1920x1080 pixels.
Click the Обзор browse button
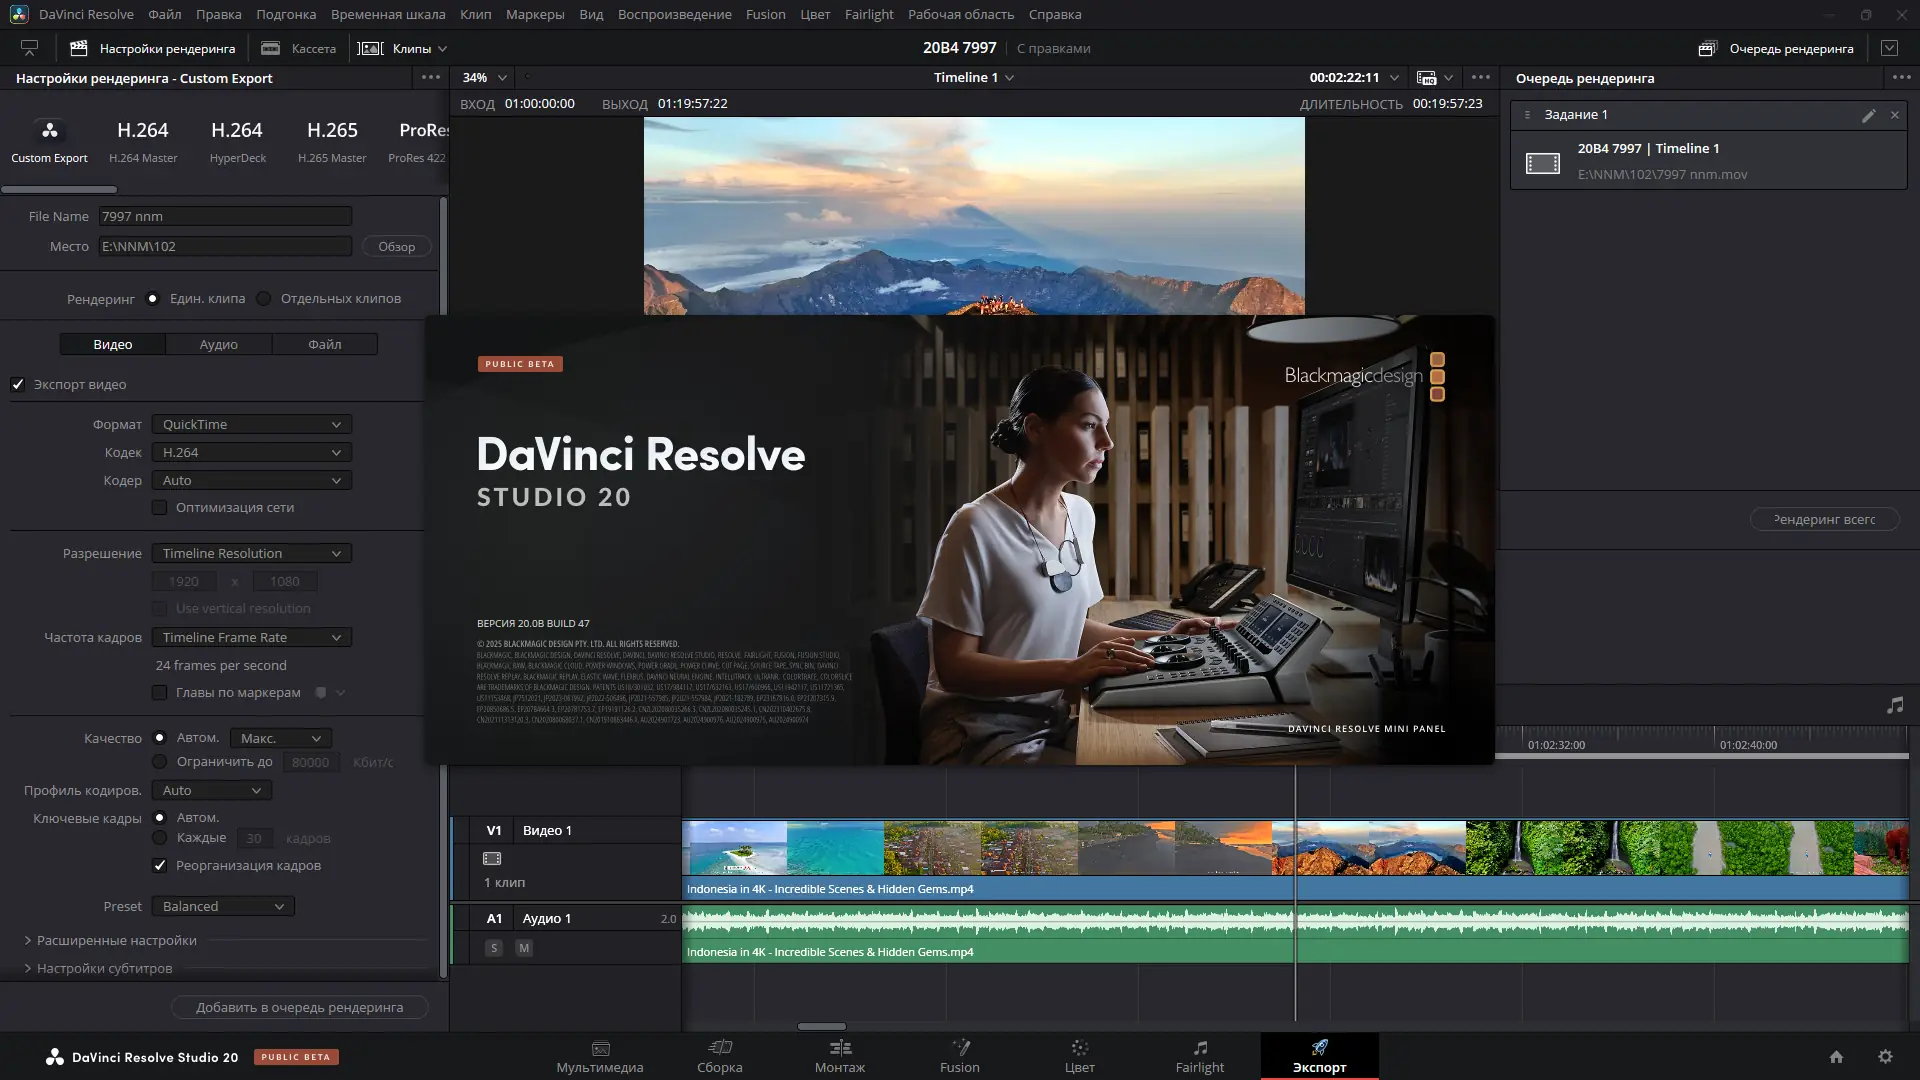pos(396,247)
